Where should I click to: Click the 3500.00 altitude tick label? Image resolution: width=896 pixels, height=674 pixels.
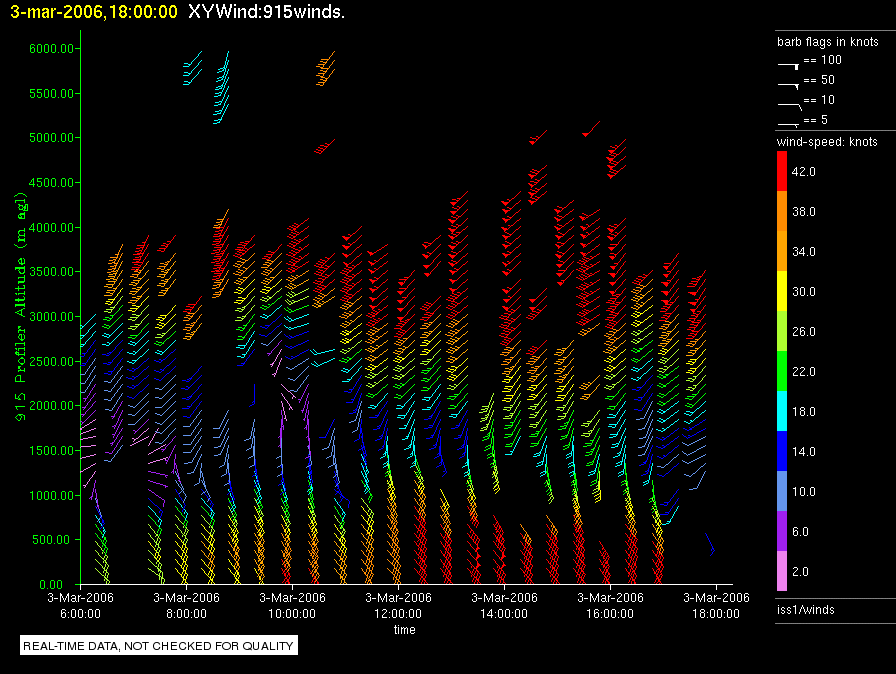tap(51, 271)
